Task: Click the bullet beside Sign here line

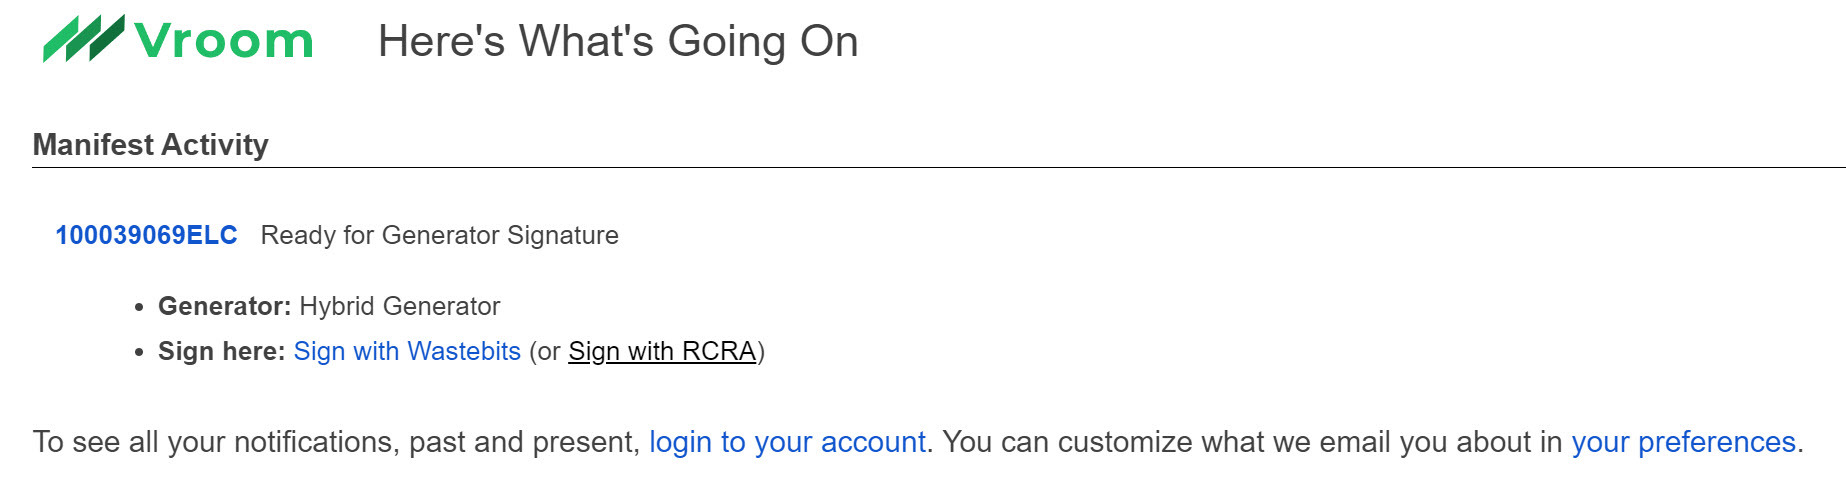Action: 139,352
